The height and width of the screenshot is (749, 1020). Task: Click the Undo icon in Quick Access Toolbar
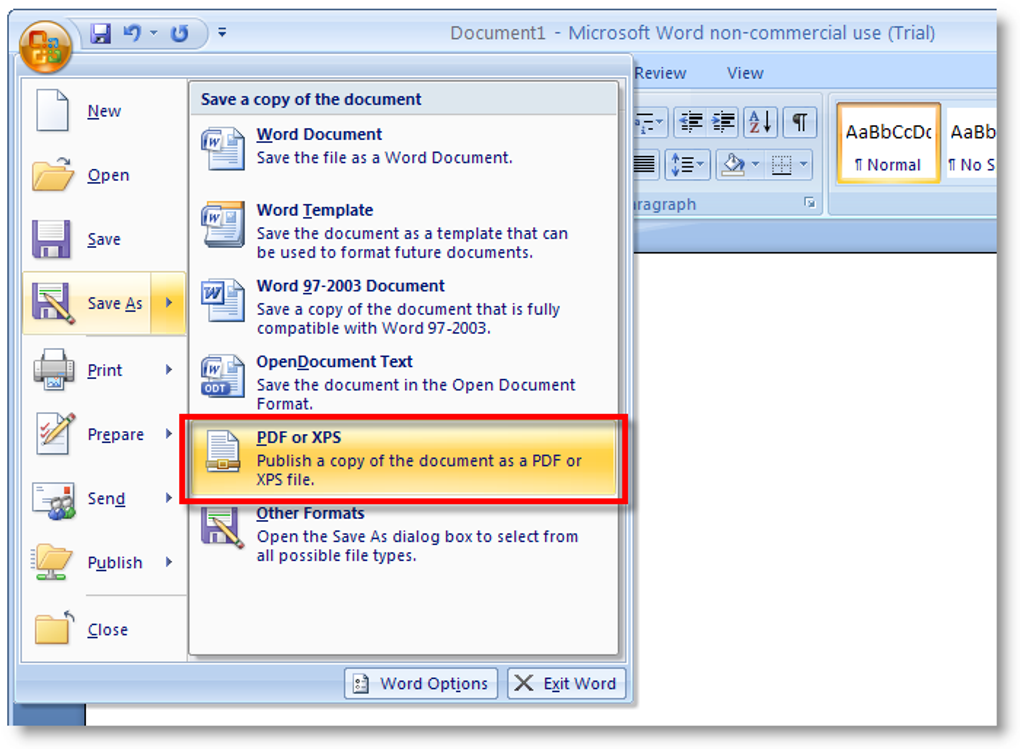pyautogui.click(x=132, y=33)
